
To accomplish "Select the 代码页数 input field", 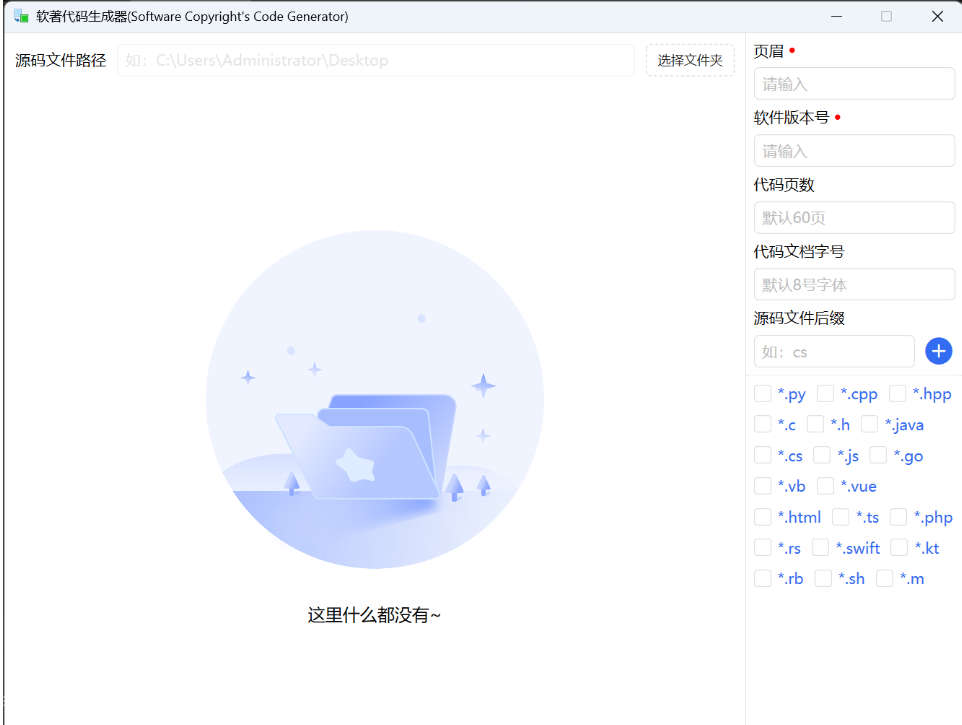I will (854, 218).
